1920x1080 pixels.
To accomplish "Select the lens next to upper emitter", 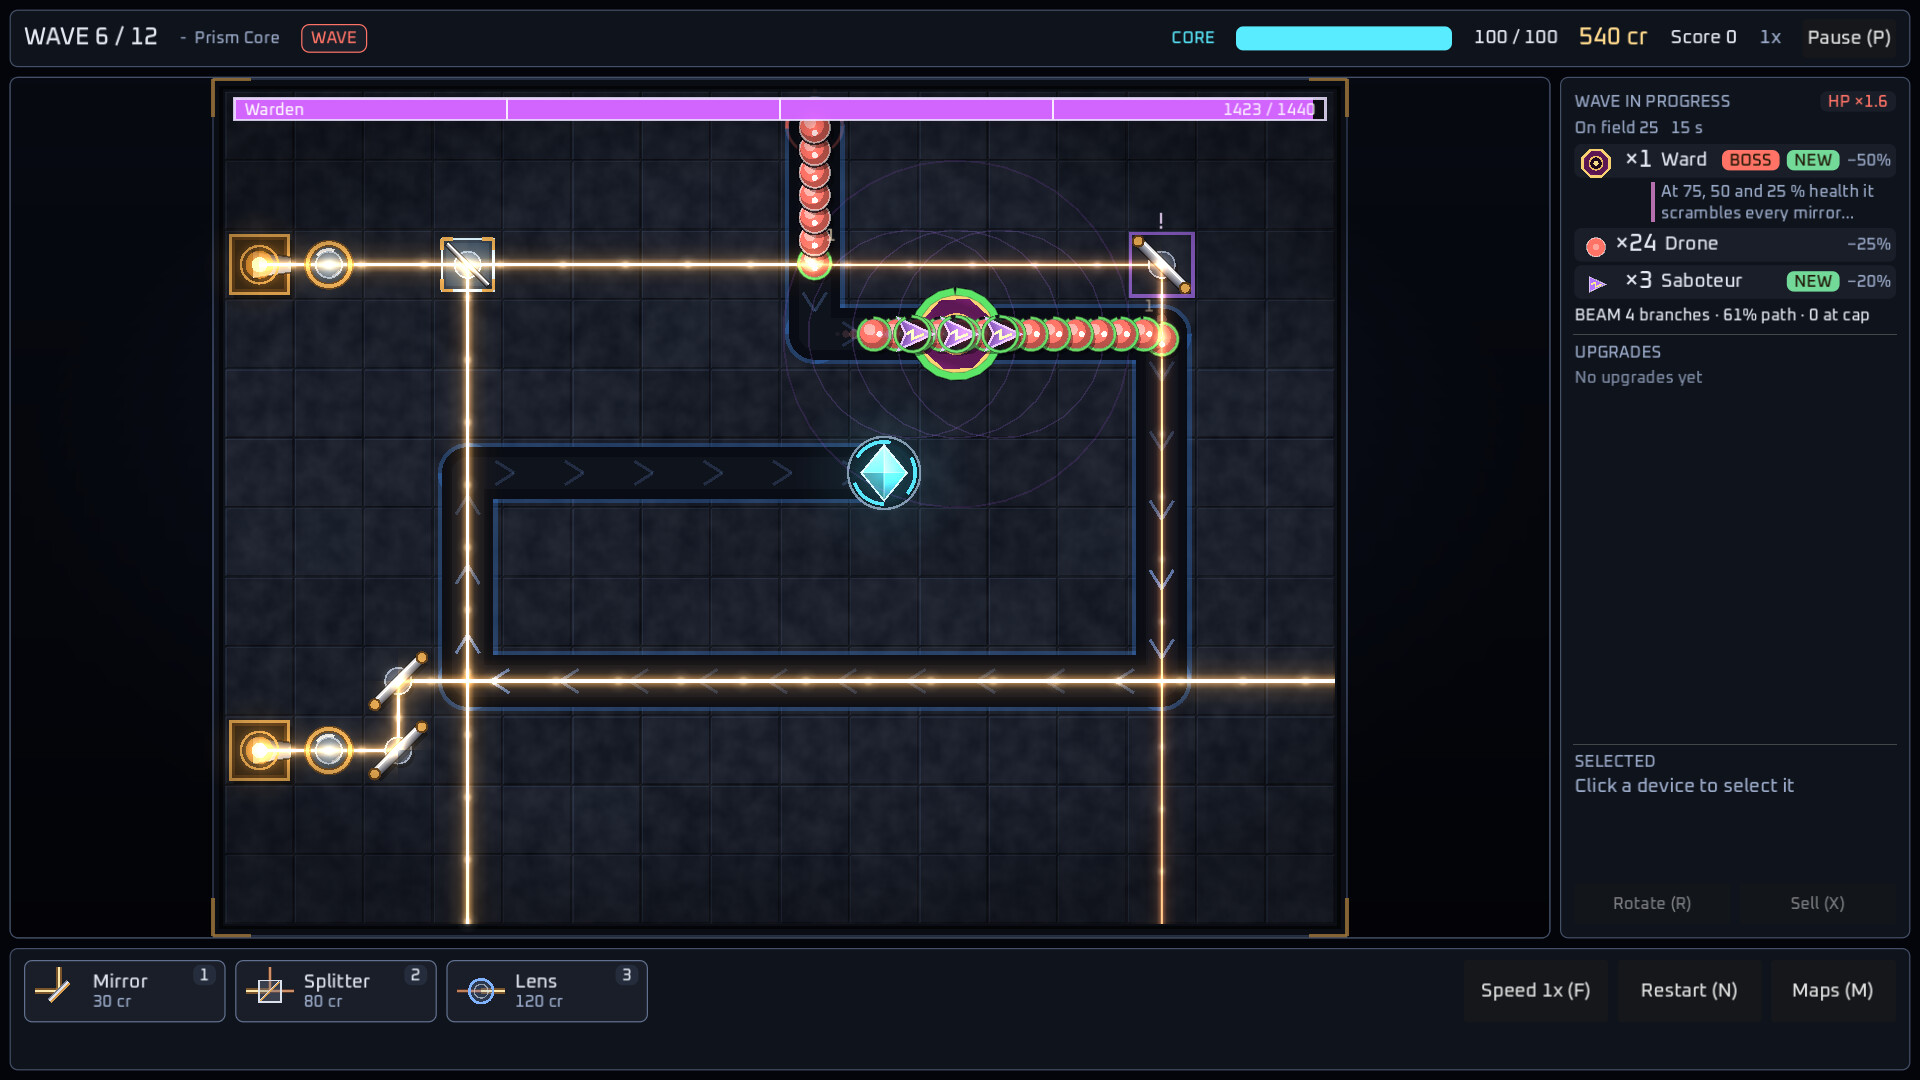I will pyautogui.click(x=329, y=265).
